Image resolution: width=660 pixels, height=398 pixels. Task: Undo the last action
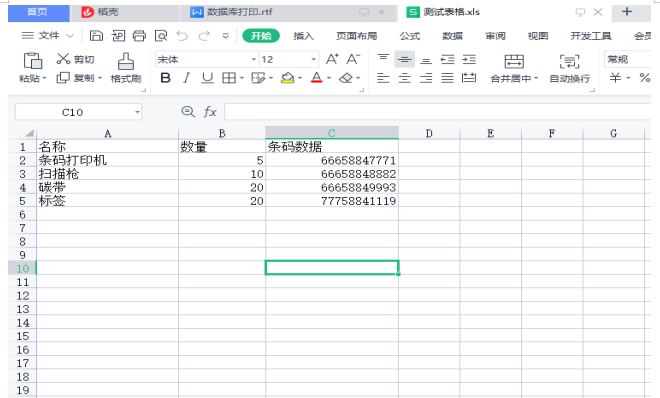[182, 36]
